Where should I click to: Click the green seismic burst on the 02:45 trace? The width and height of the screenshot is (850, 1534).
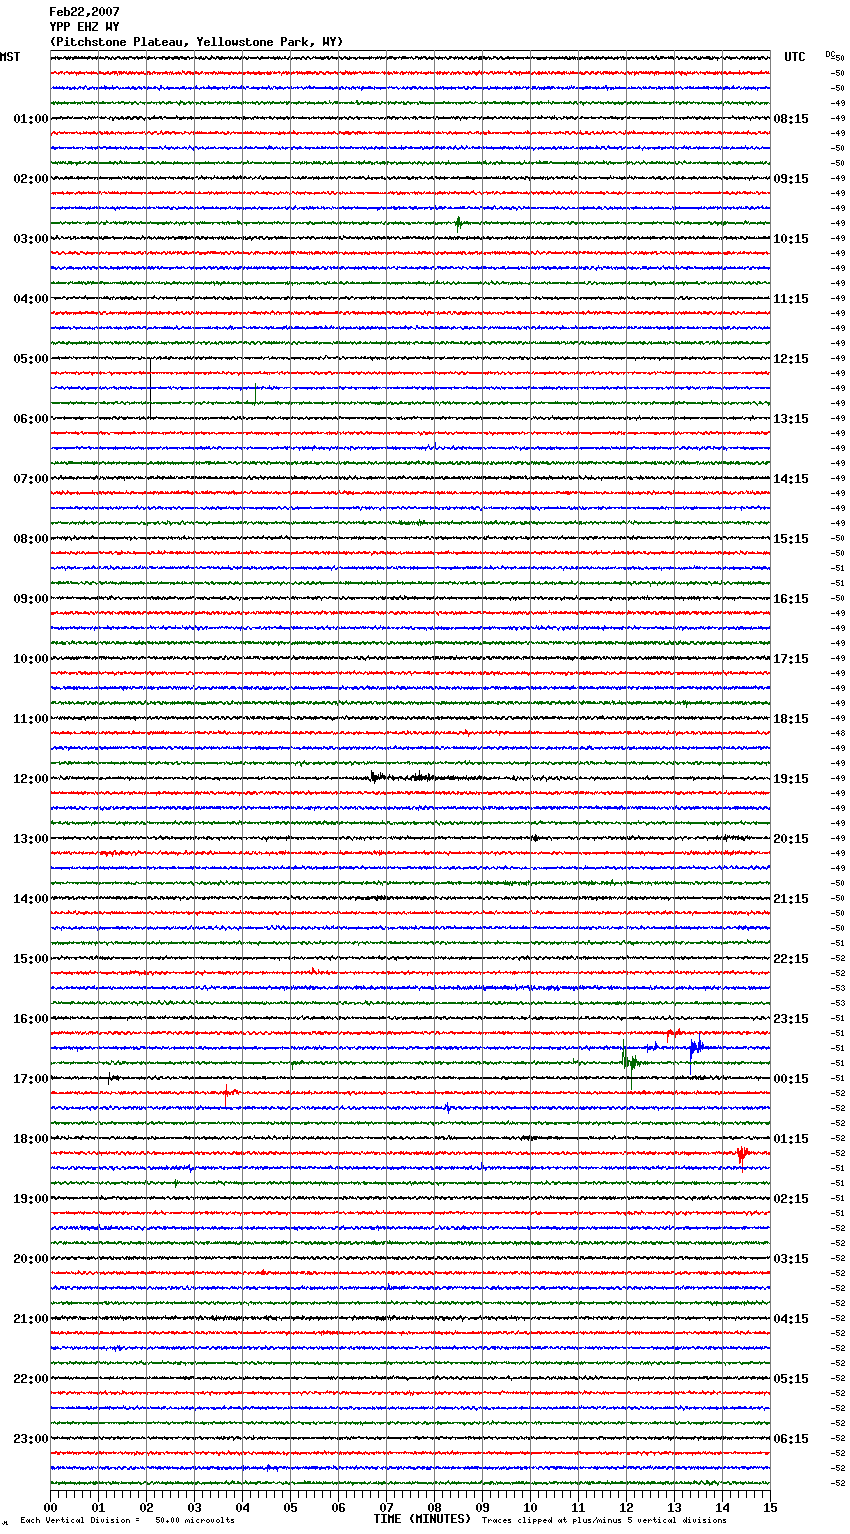click(458, 223)
